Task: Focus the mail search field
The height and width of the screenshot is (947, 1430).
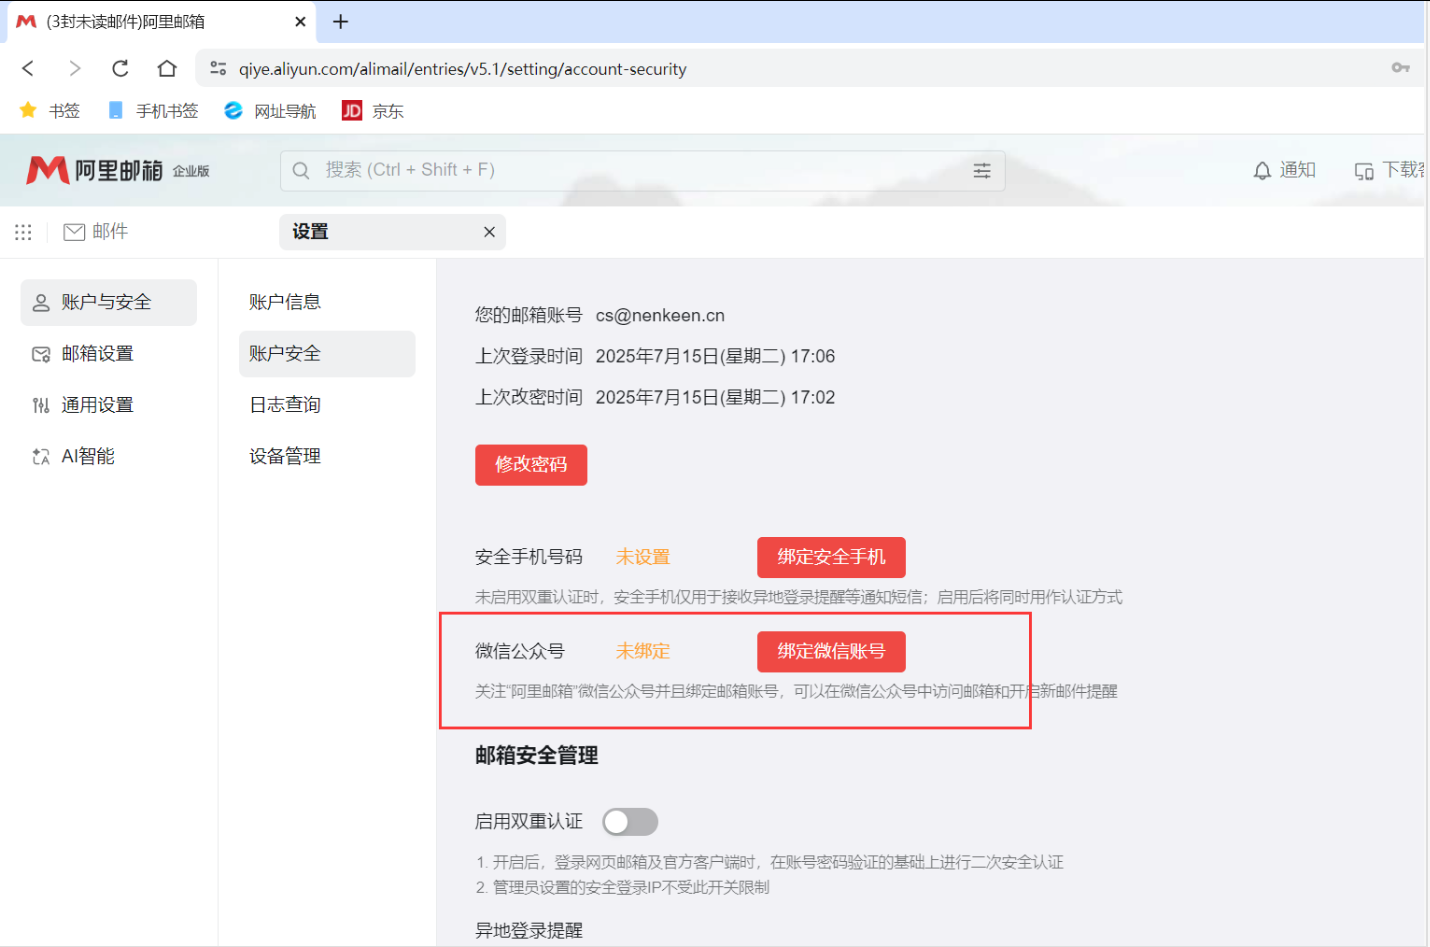Action: (x=642, y=170)
